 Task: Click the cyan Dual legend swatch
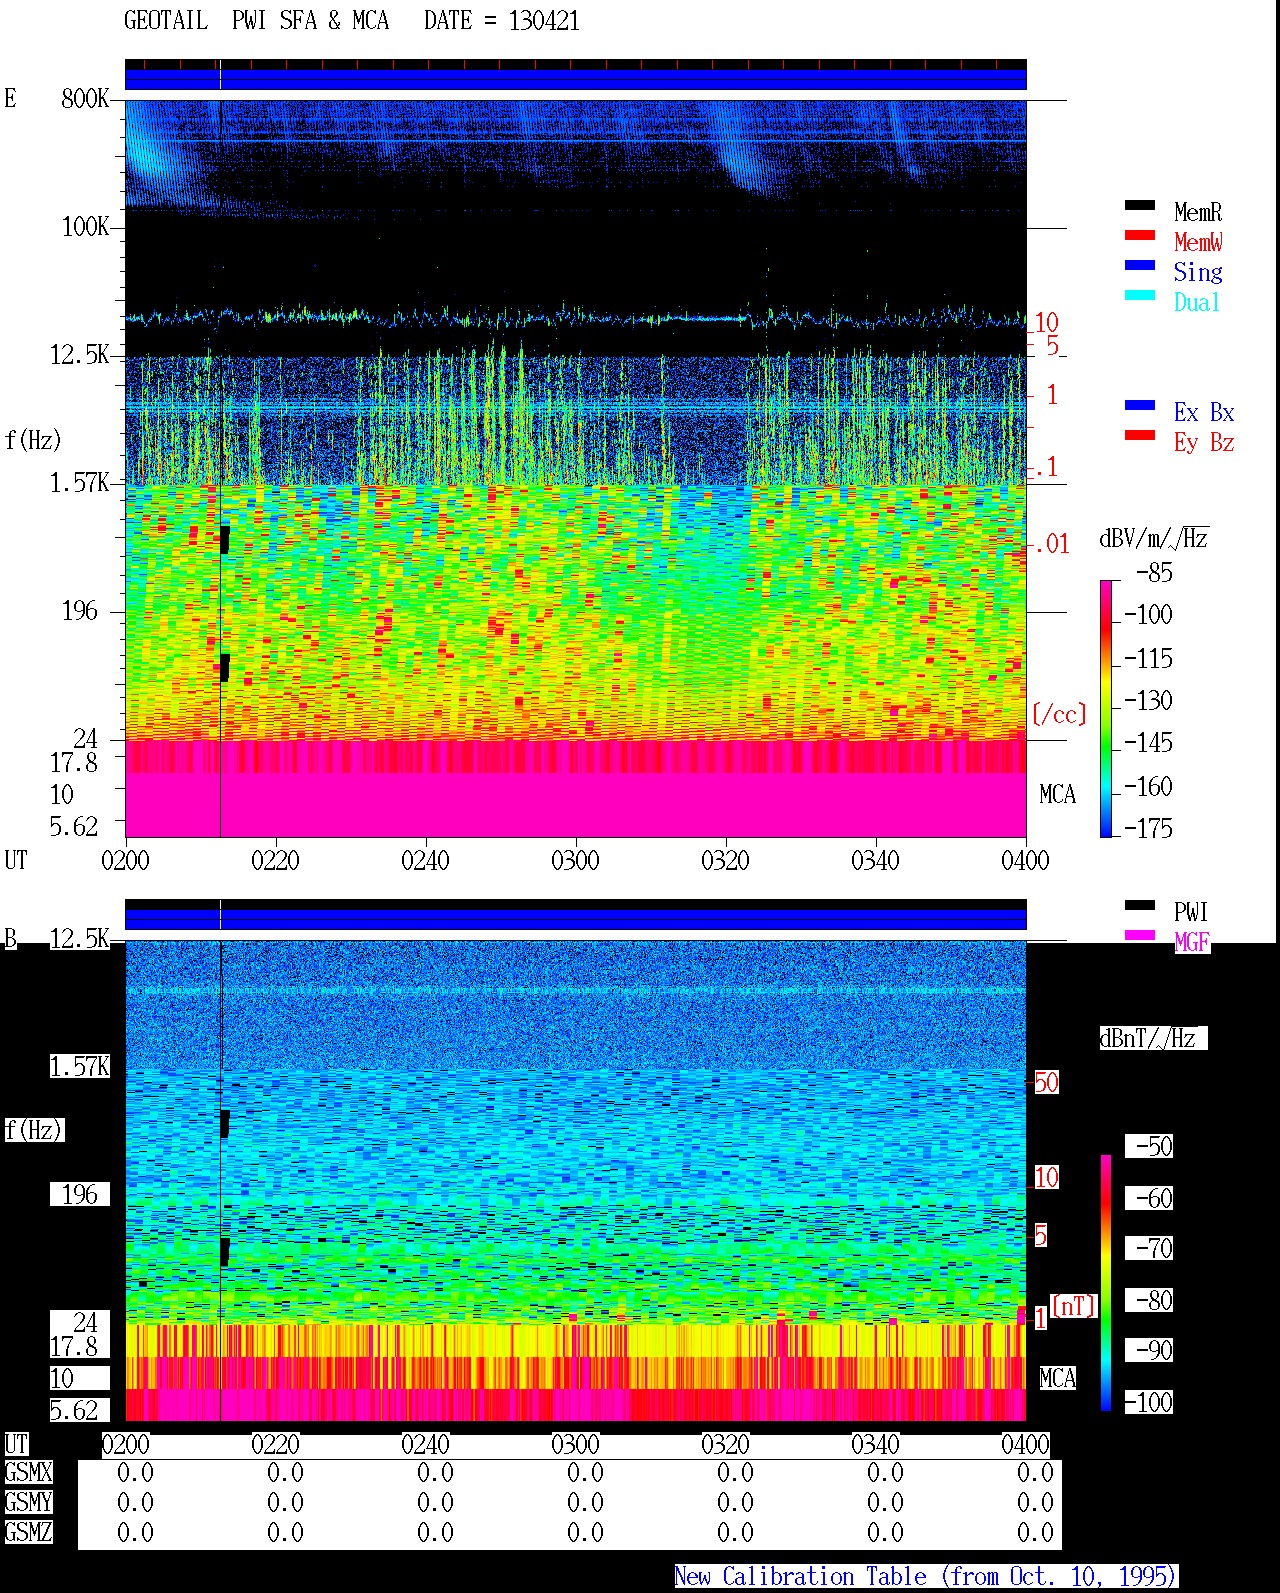tap(1139, 295)
